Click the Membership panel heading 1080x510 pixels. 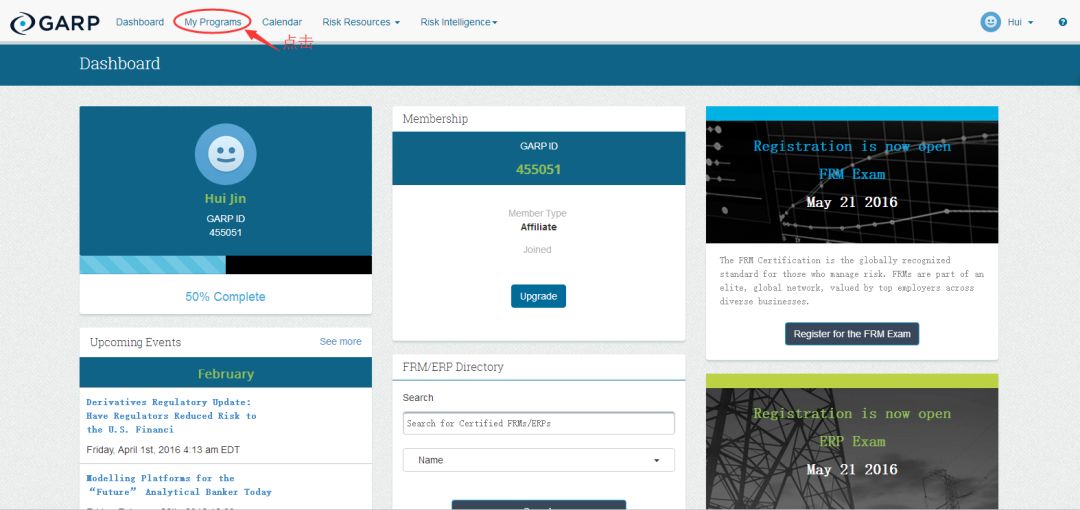click(435, 119)
